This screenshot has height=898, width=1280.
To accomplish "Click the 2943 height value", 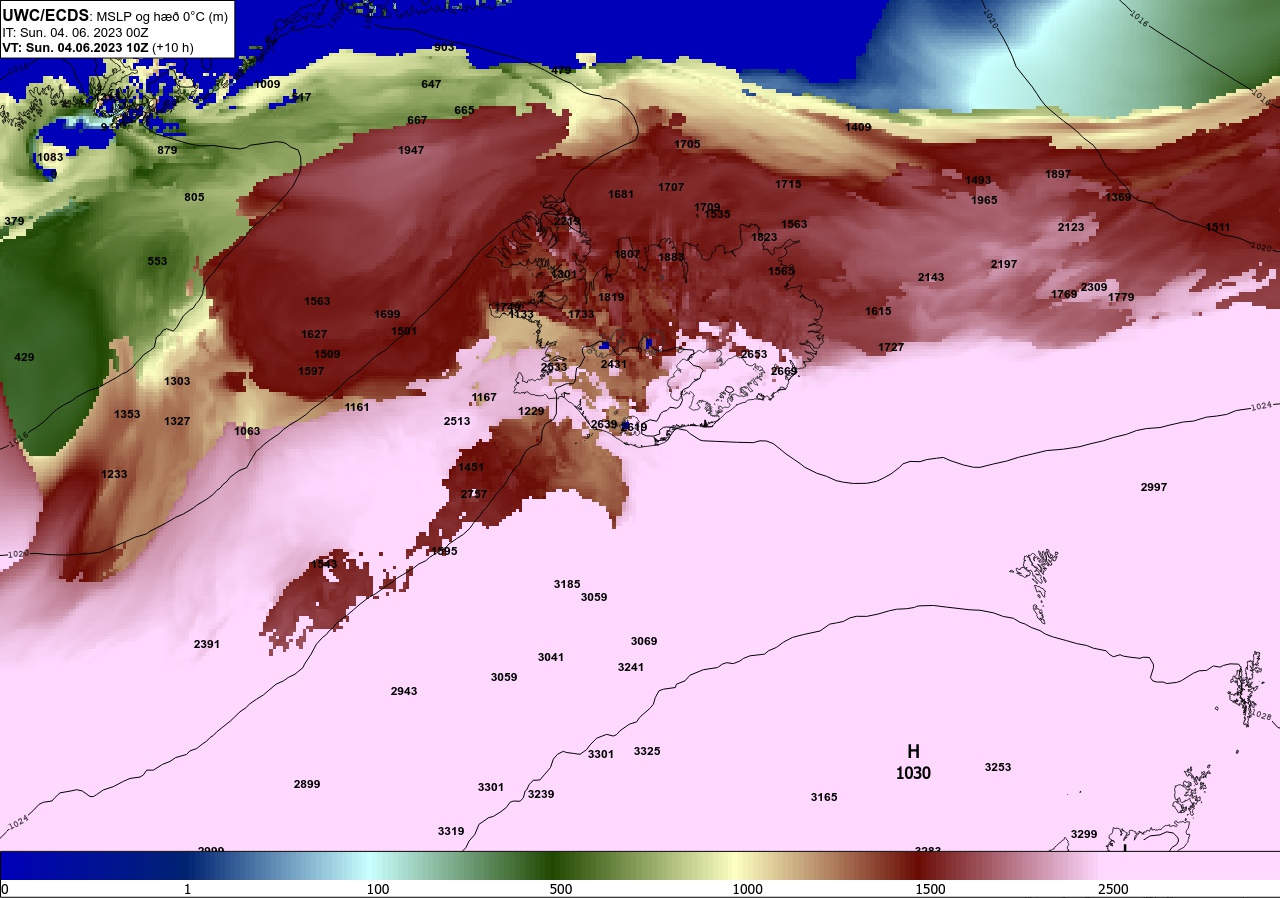I will [x=404, y=691].
